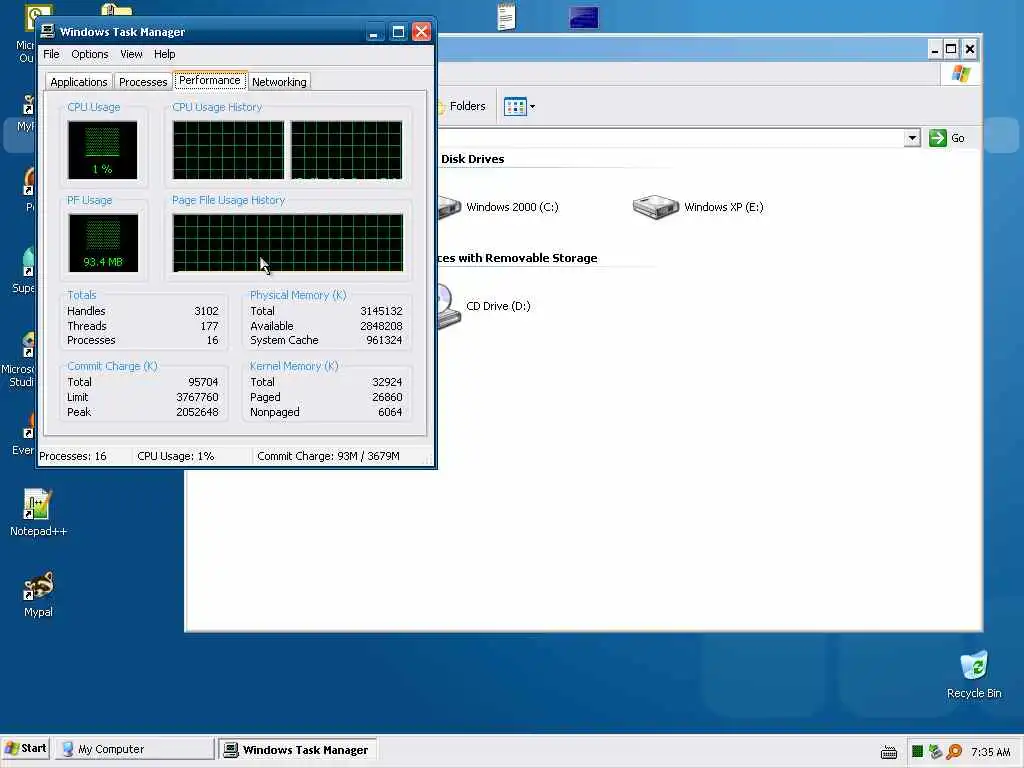Click the Disk Drives group header

pyautogui.click(x=472, y=159)
